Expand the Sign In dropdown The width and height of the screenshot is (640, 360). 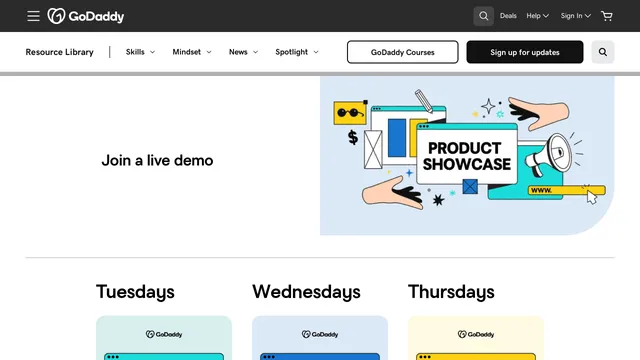pos(576,16)
